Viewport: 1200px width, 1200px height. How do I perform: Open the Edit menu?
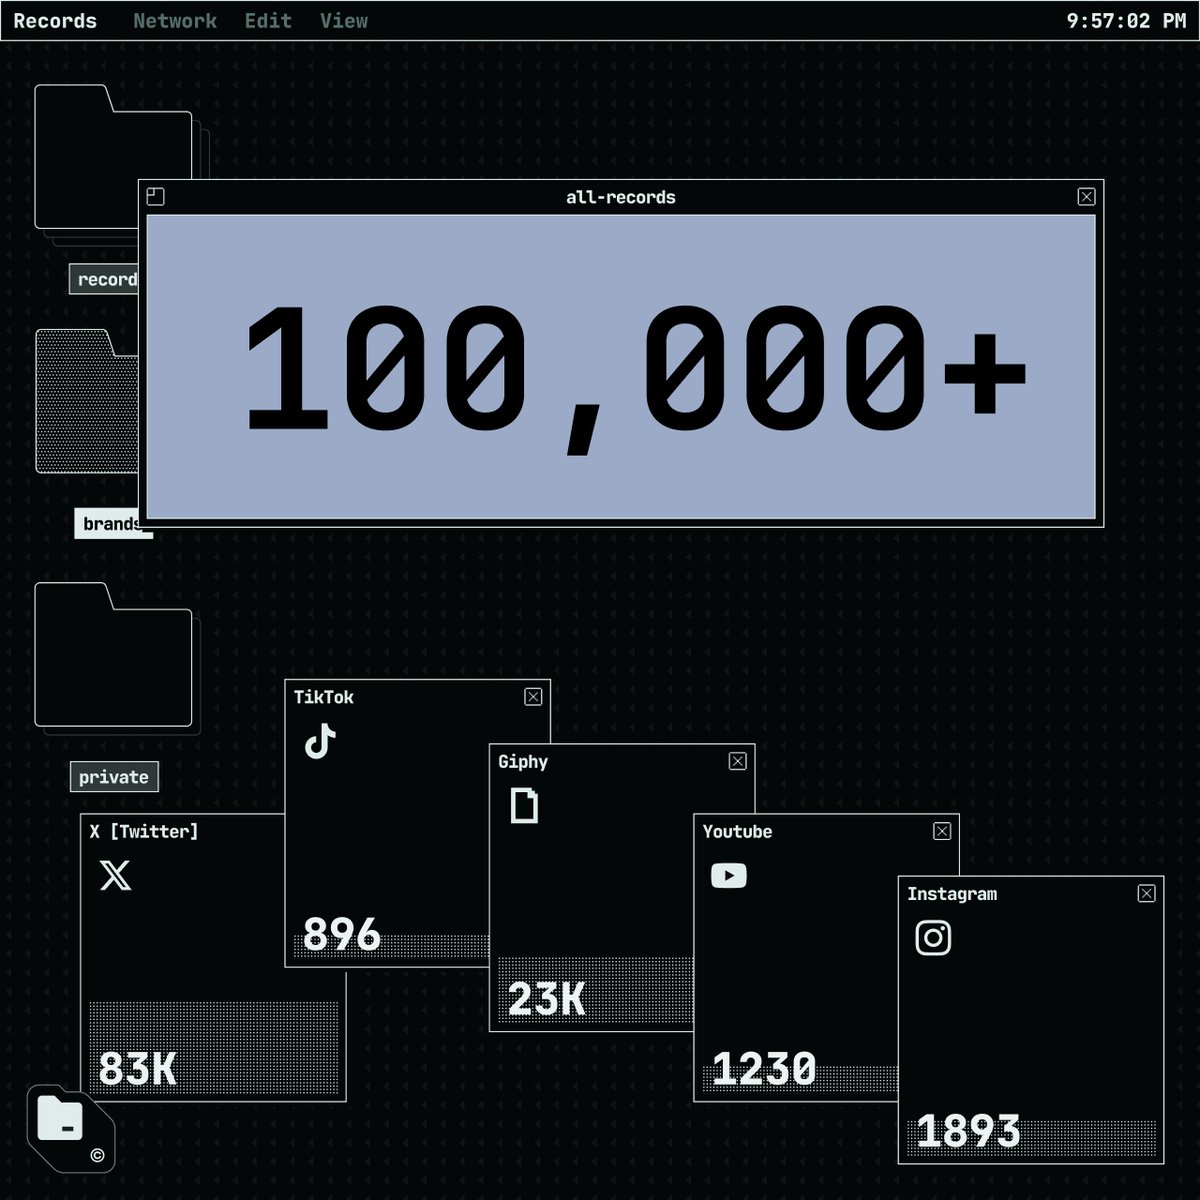point(268,21)
